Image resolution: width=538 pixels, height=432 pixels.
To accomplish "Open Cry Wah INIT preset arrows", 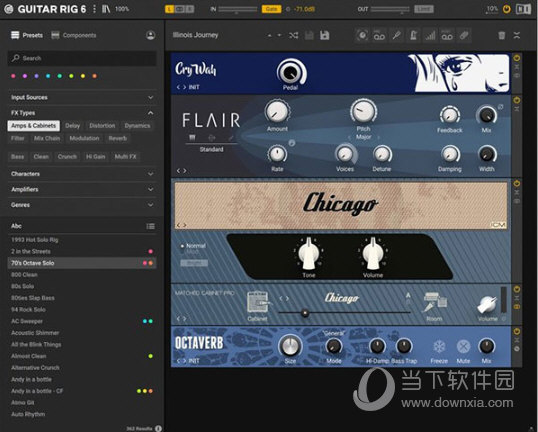I will tap(181, 87).
